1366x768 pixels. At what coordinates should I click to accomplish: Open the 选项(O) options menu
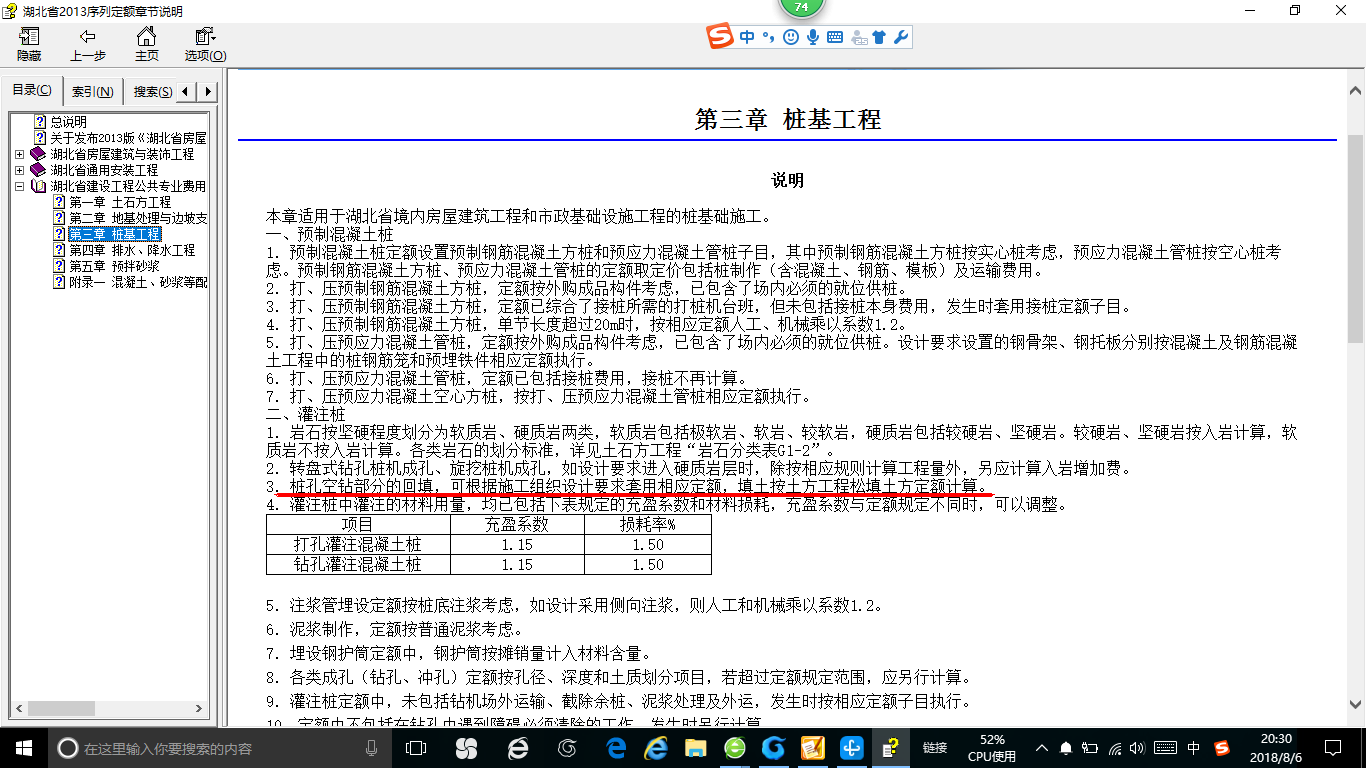205,45
